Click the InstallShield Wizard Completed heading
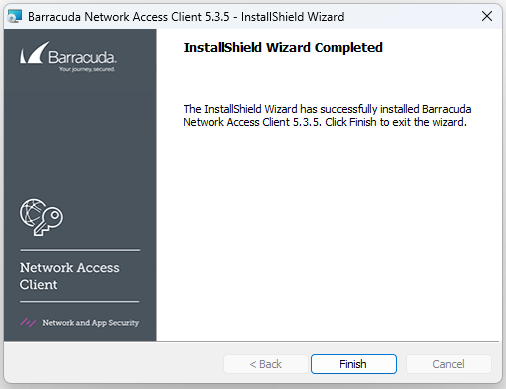506x389 pixels. pyautogui.click(x=283, y=48)
